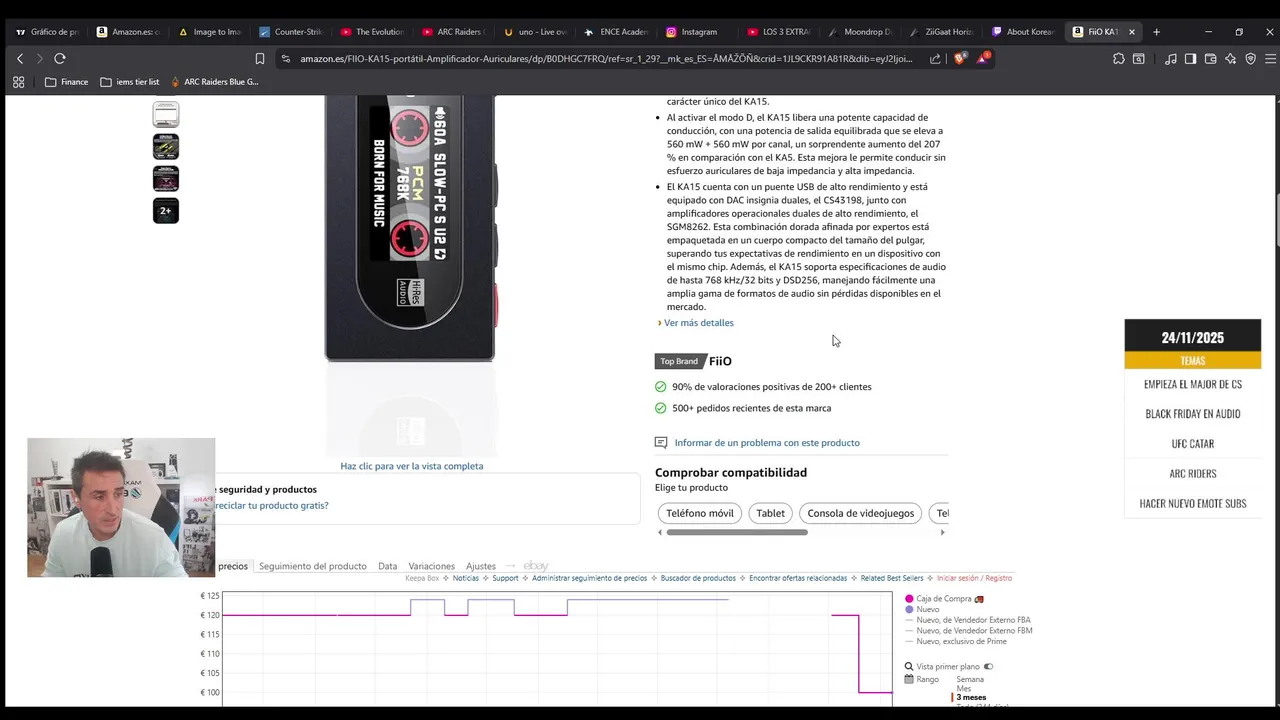
Task: Toggle the browser sidebar panel icon
Action: click(x=1190, y=59)
